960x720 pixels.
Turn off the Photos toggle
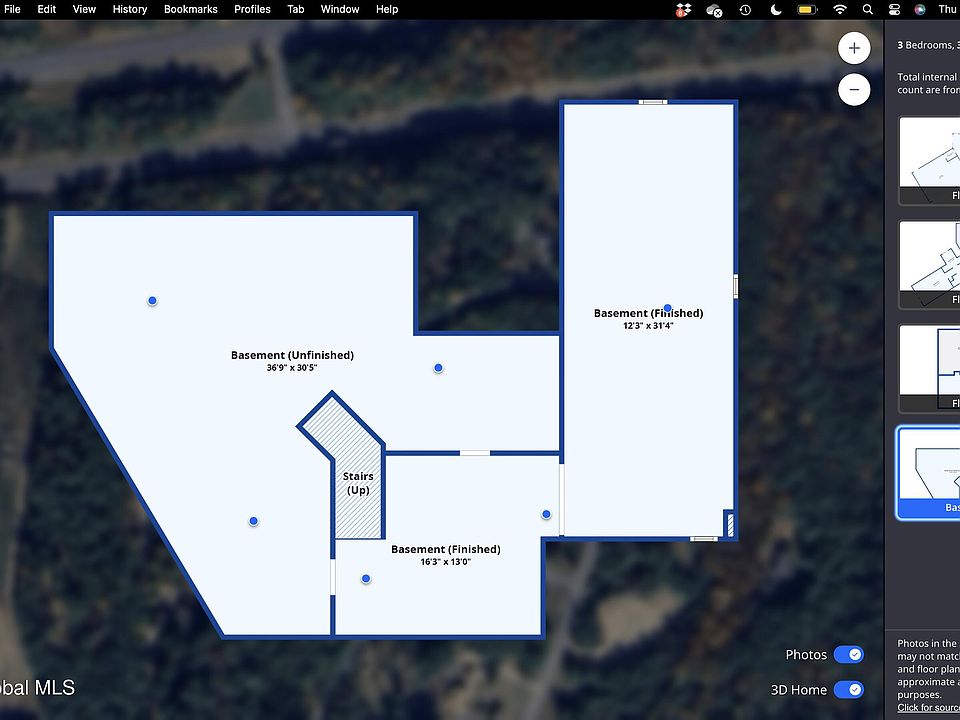pos(848,655)
